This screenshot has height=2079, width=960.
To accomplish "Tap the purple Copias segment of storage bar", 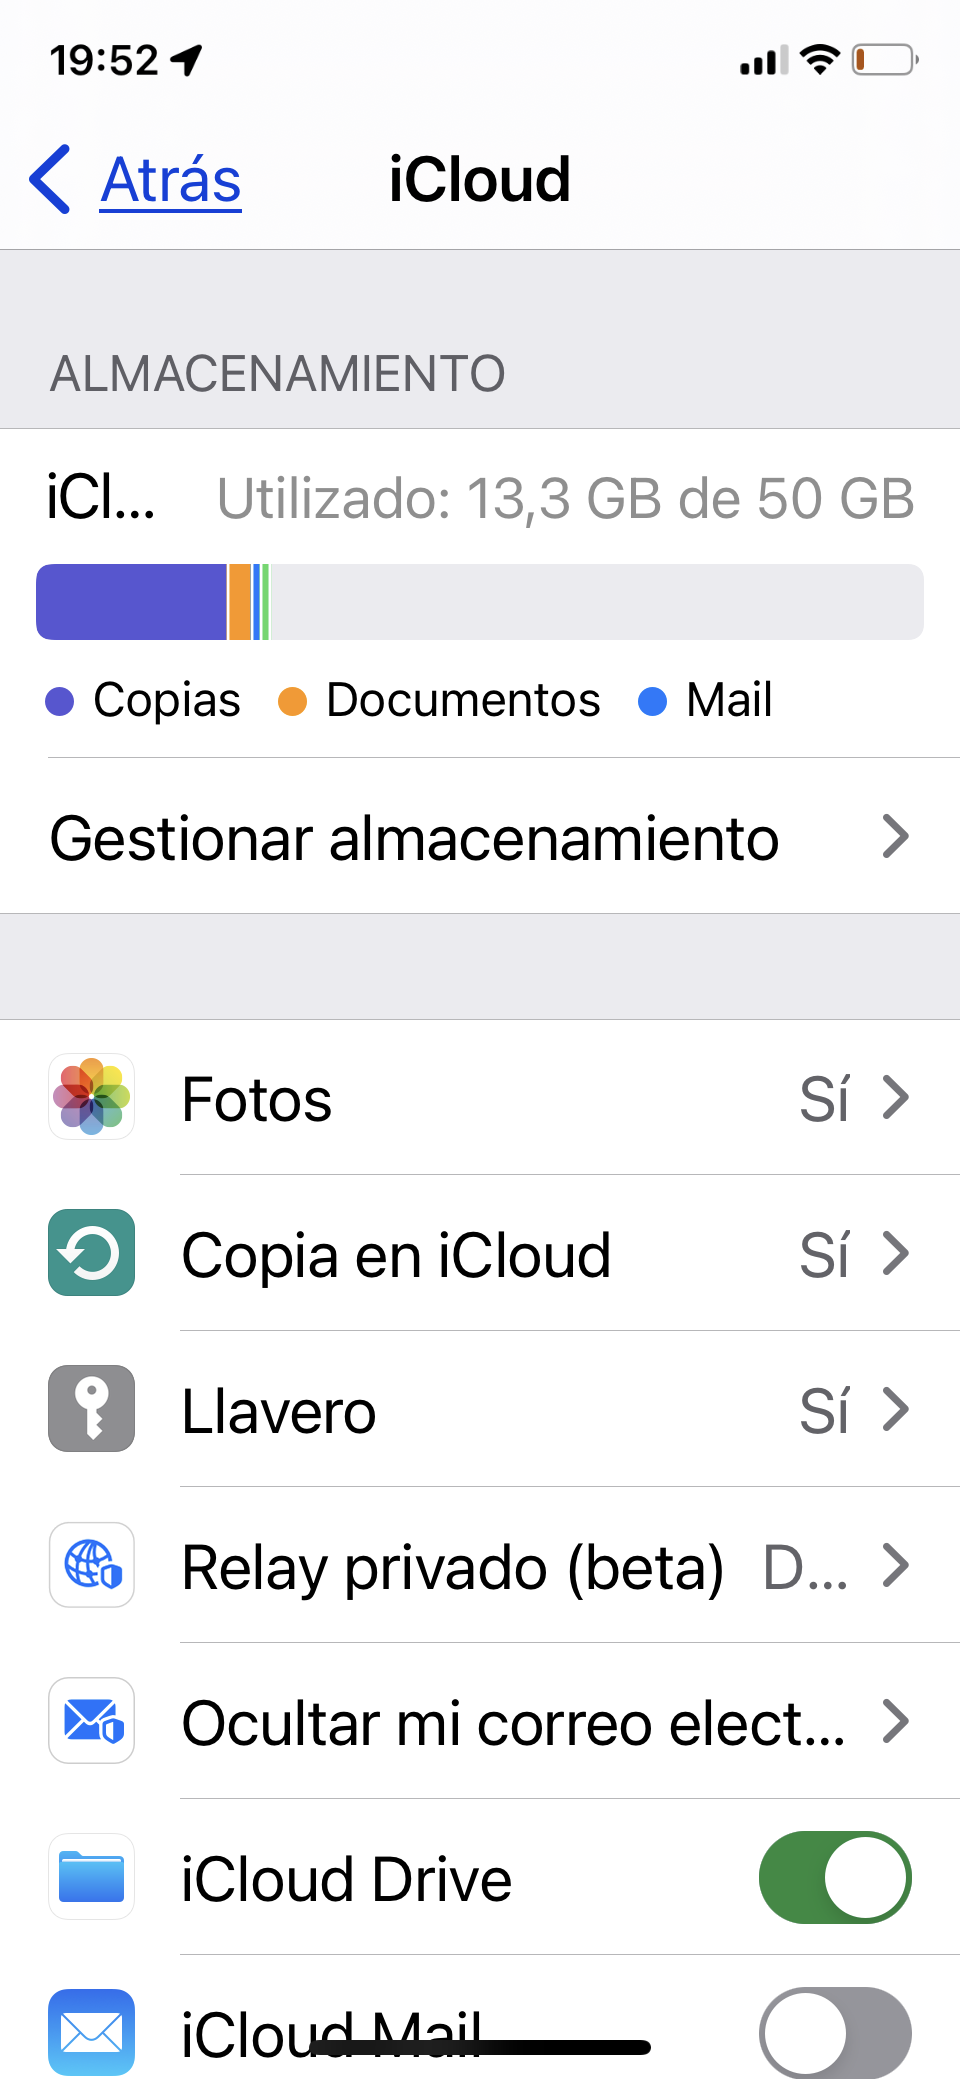I will (x=132, y=602).
